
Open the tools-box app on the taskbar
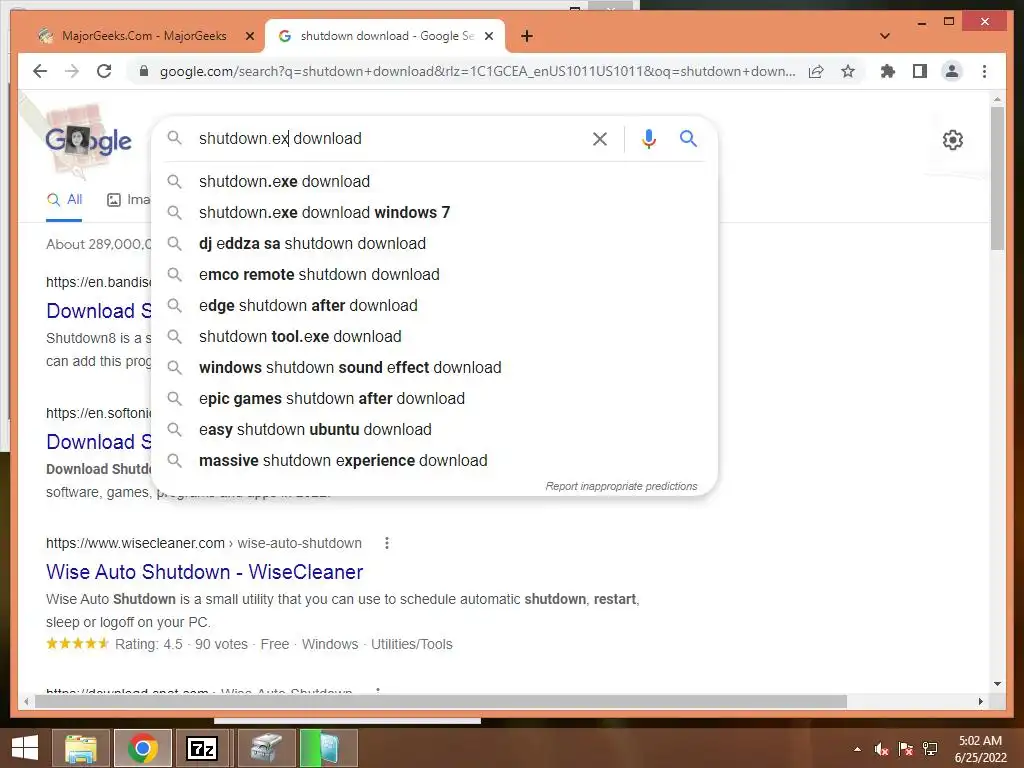[266, 748]
